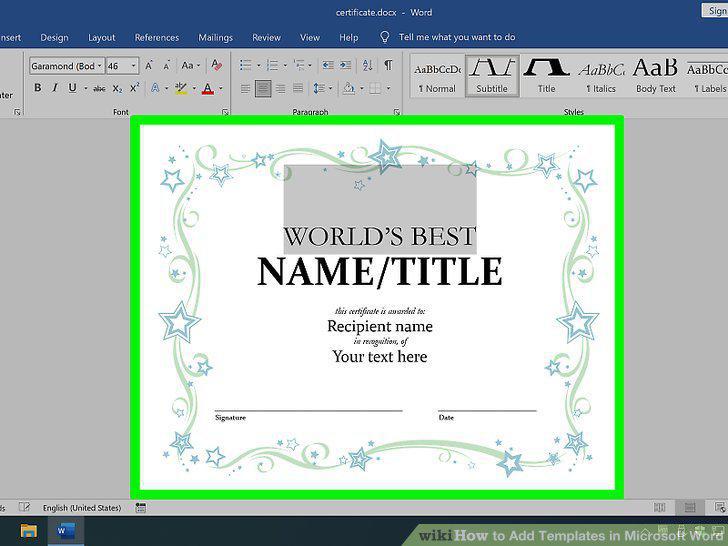Image resolution: width=728 pixels, height=546 pixels.
Task: Open Font dialog launcher
Action: click(225, 112)
